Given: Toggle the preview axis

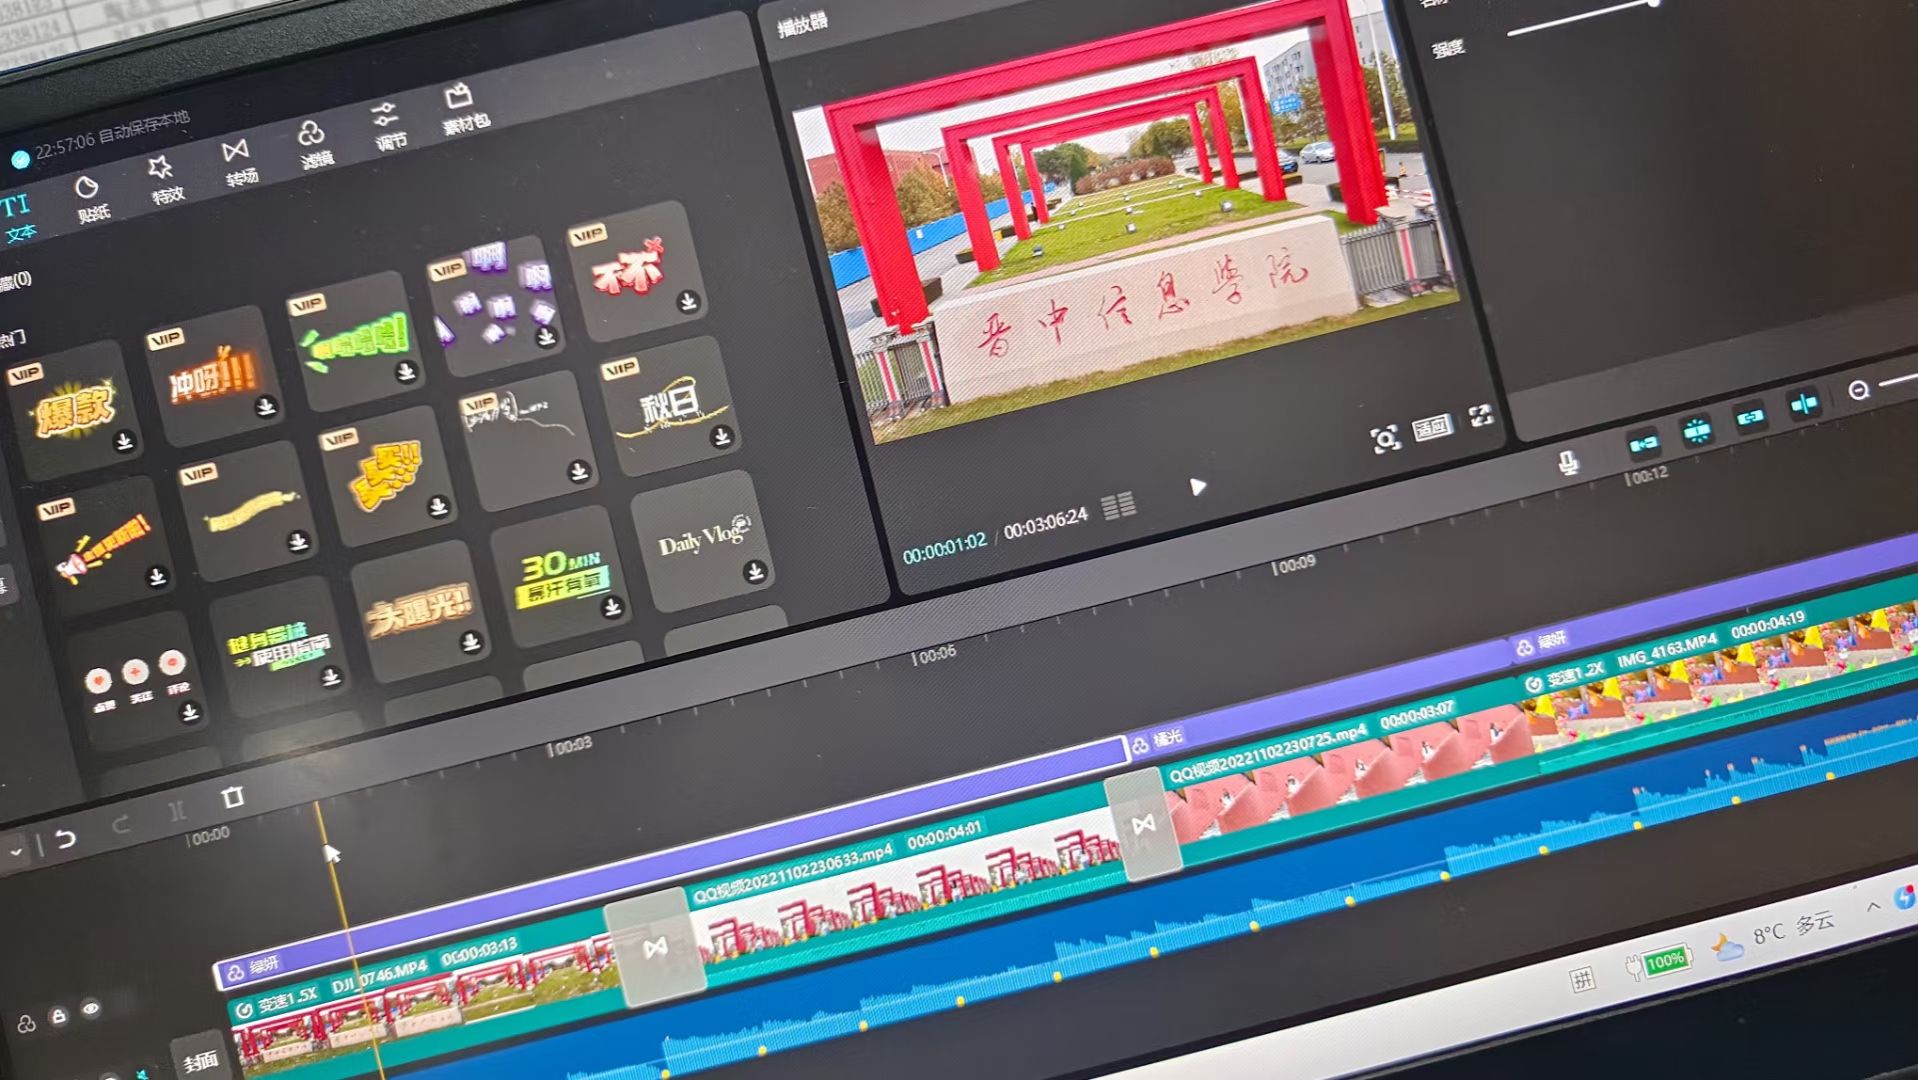Looking at the screenshot, I should [1803, 404].
